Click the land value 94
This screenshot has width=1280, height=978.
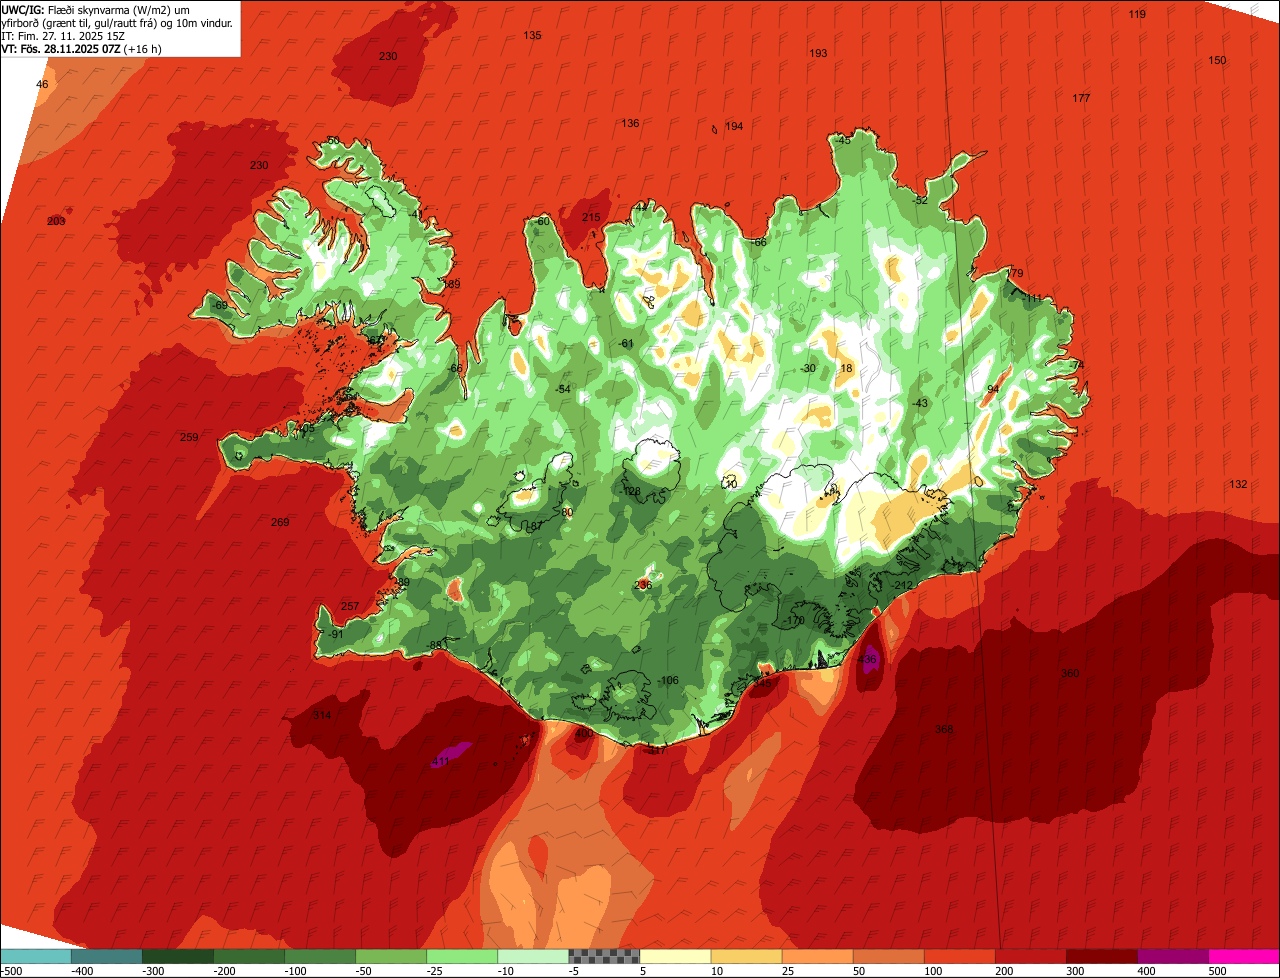[993, 389]
